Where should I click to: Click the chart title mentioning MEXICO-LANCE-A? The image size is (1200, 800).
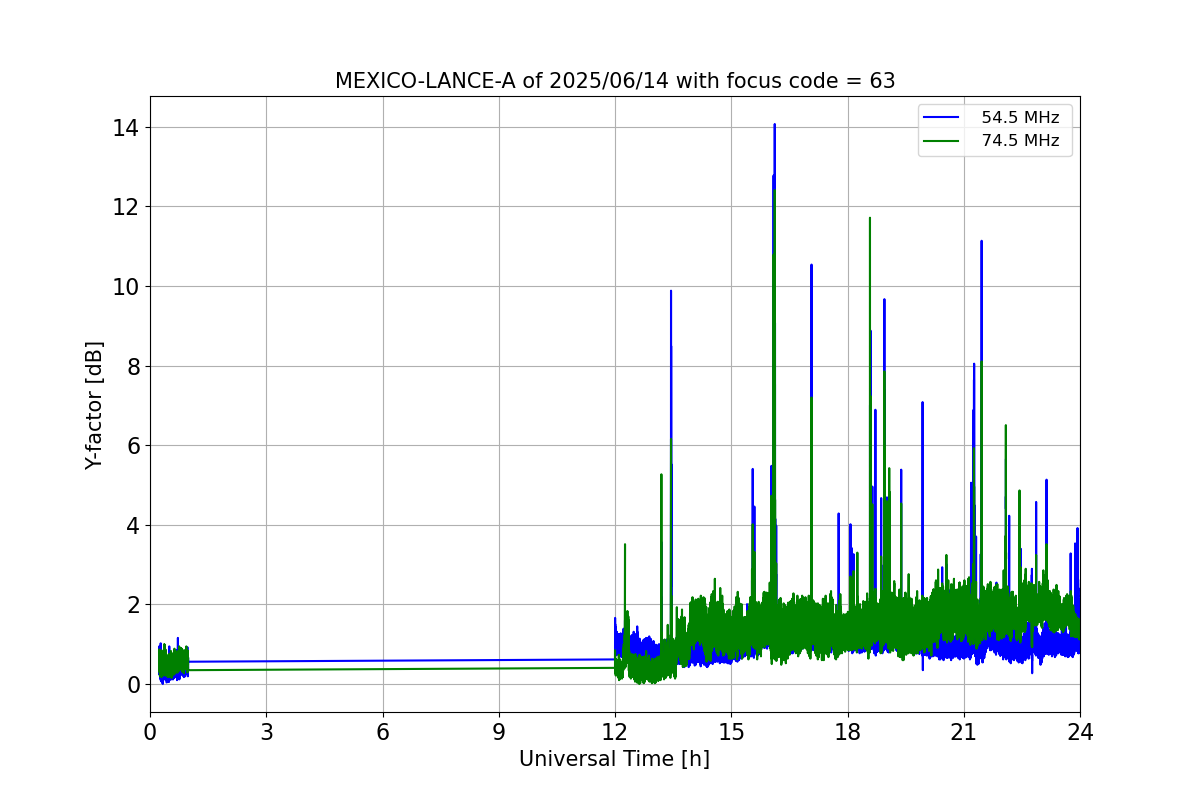615,81
